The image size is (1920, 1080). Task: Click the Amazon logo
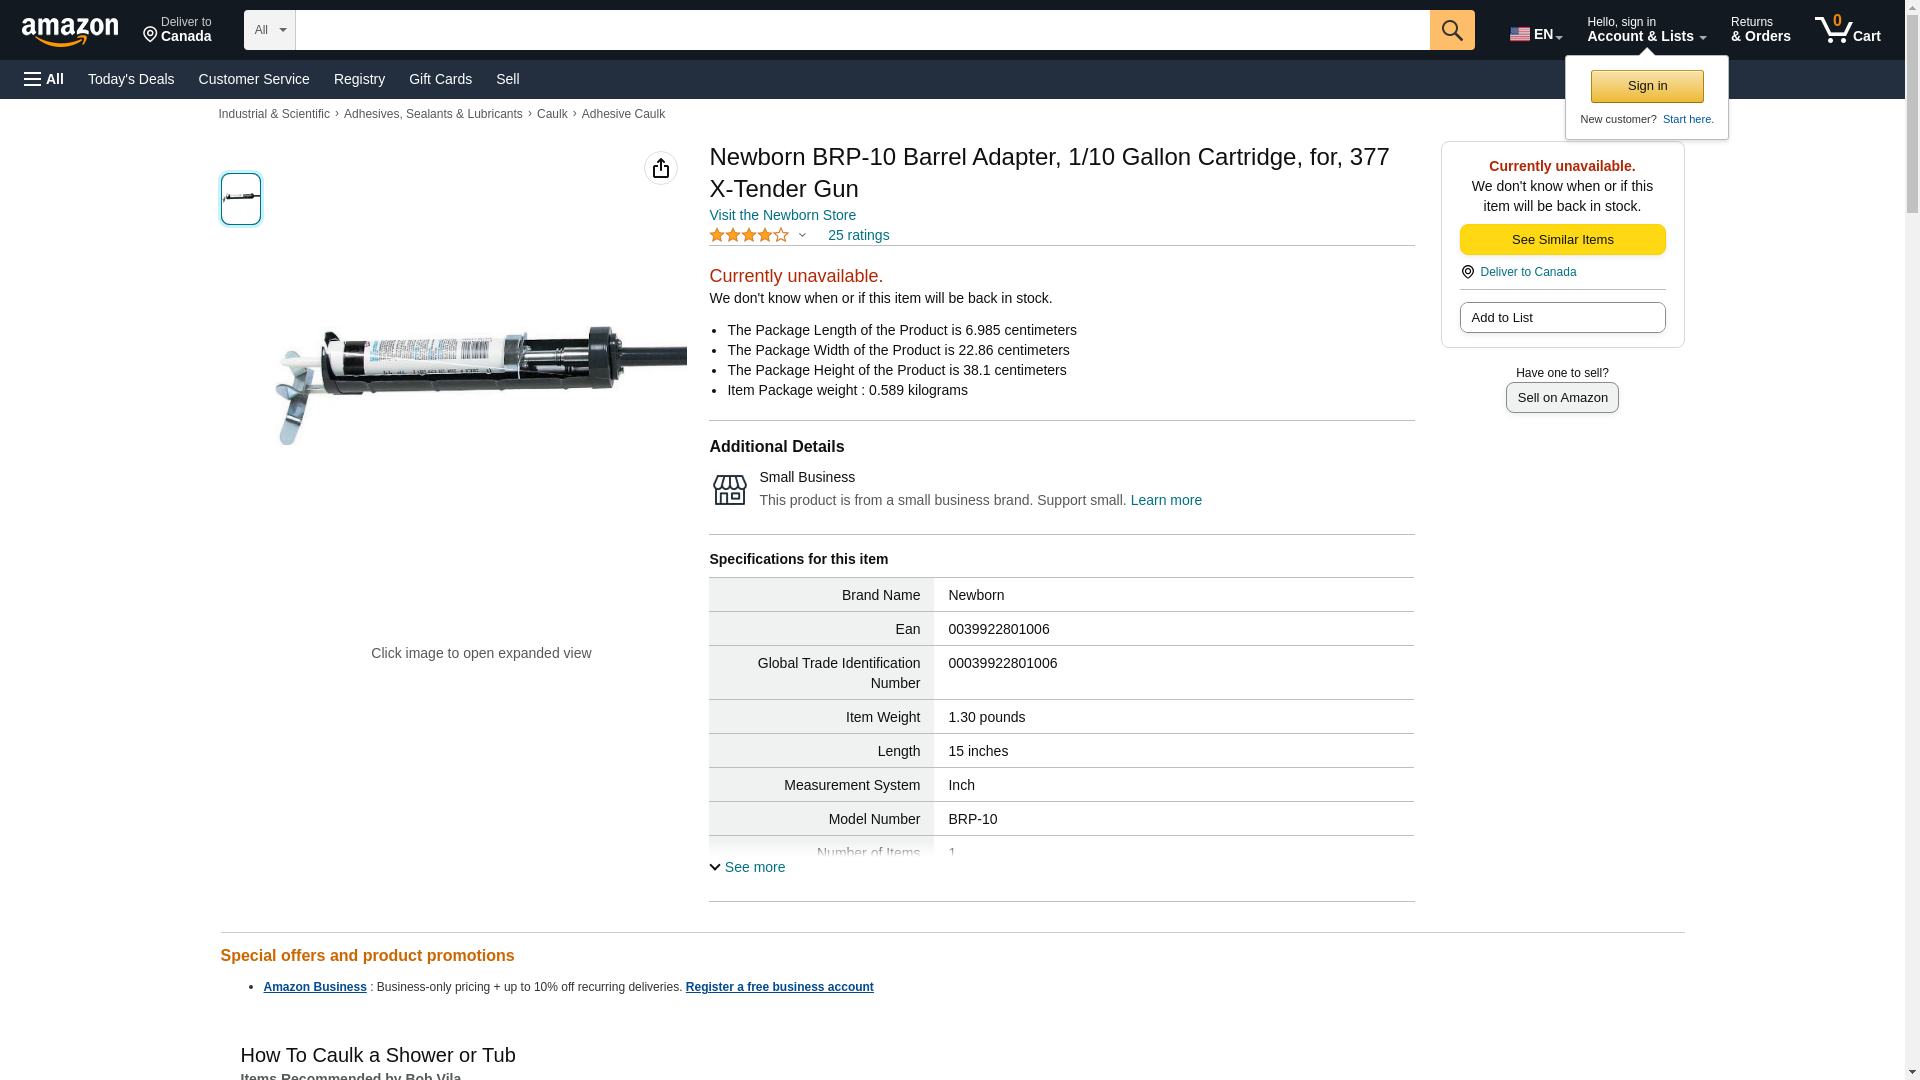click(70, 31)
